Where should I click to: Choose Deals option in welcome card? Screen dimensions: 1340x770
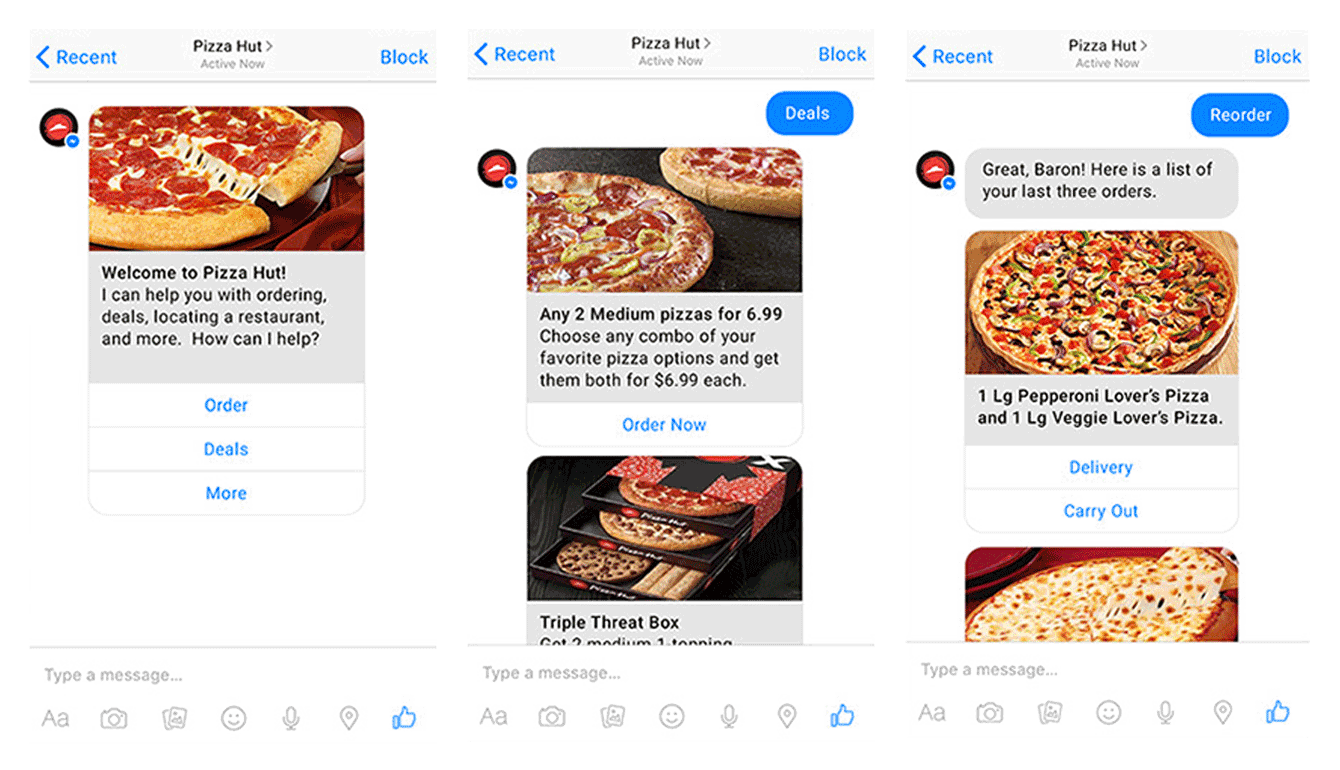pyautogui.click(x=226, y=449)
